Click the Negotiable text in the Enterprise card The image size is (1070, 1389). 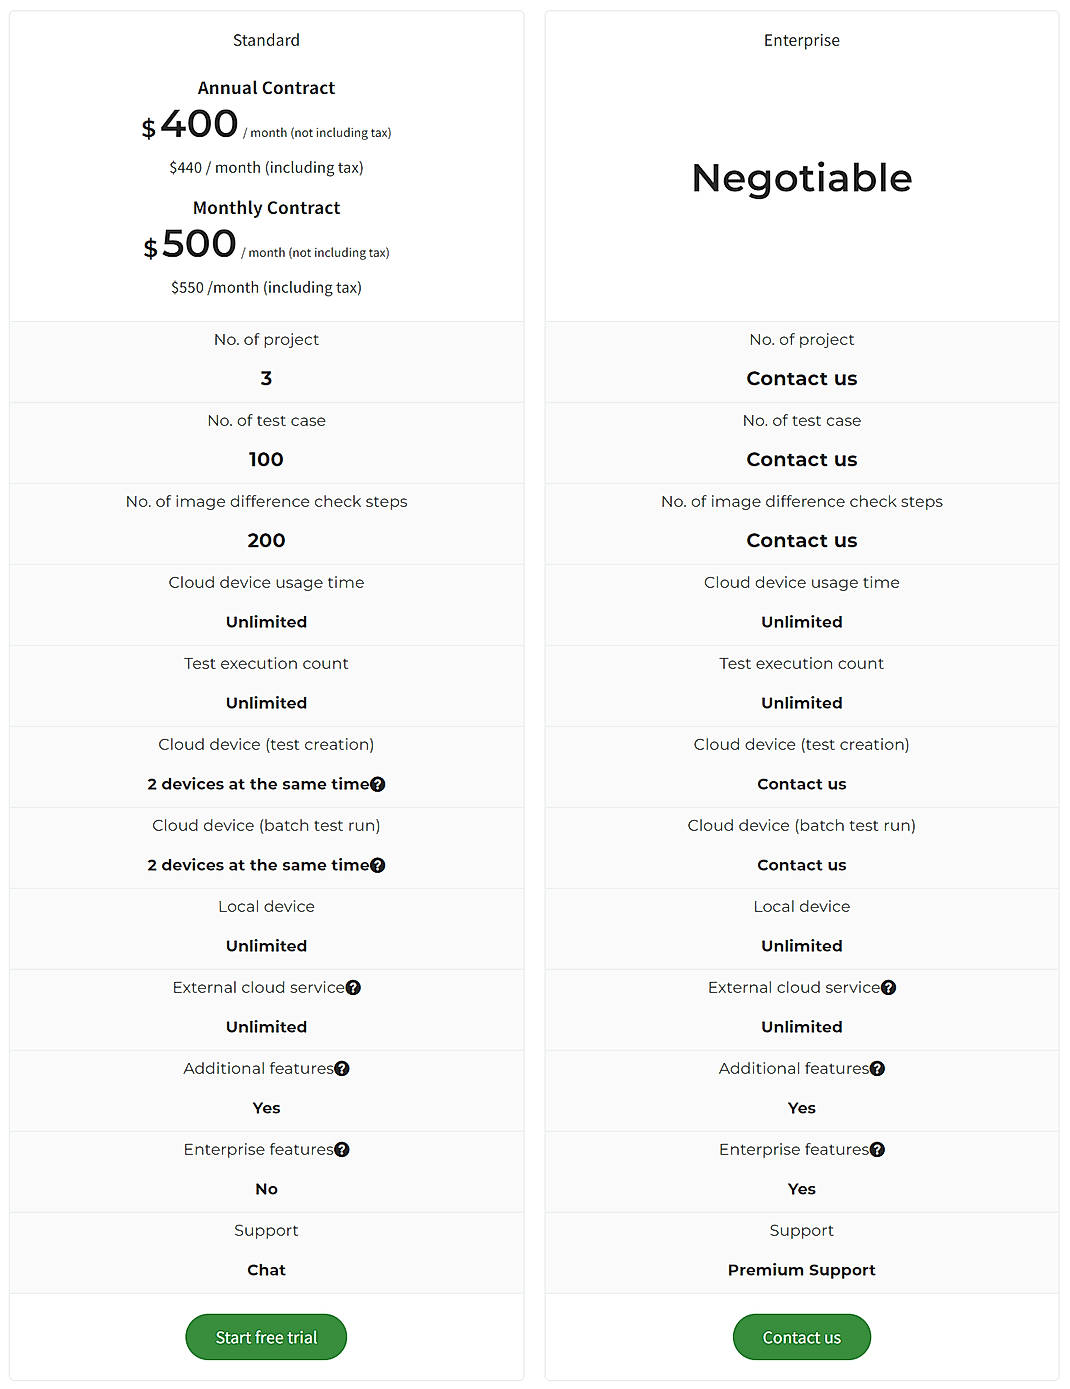[801, 178]
